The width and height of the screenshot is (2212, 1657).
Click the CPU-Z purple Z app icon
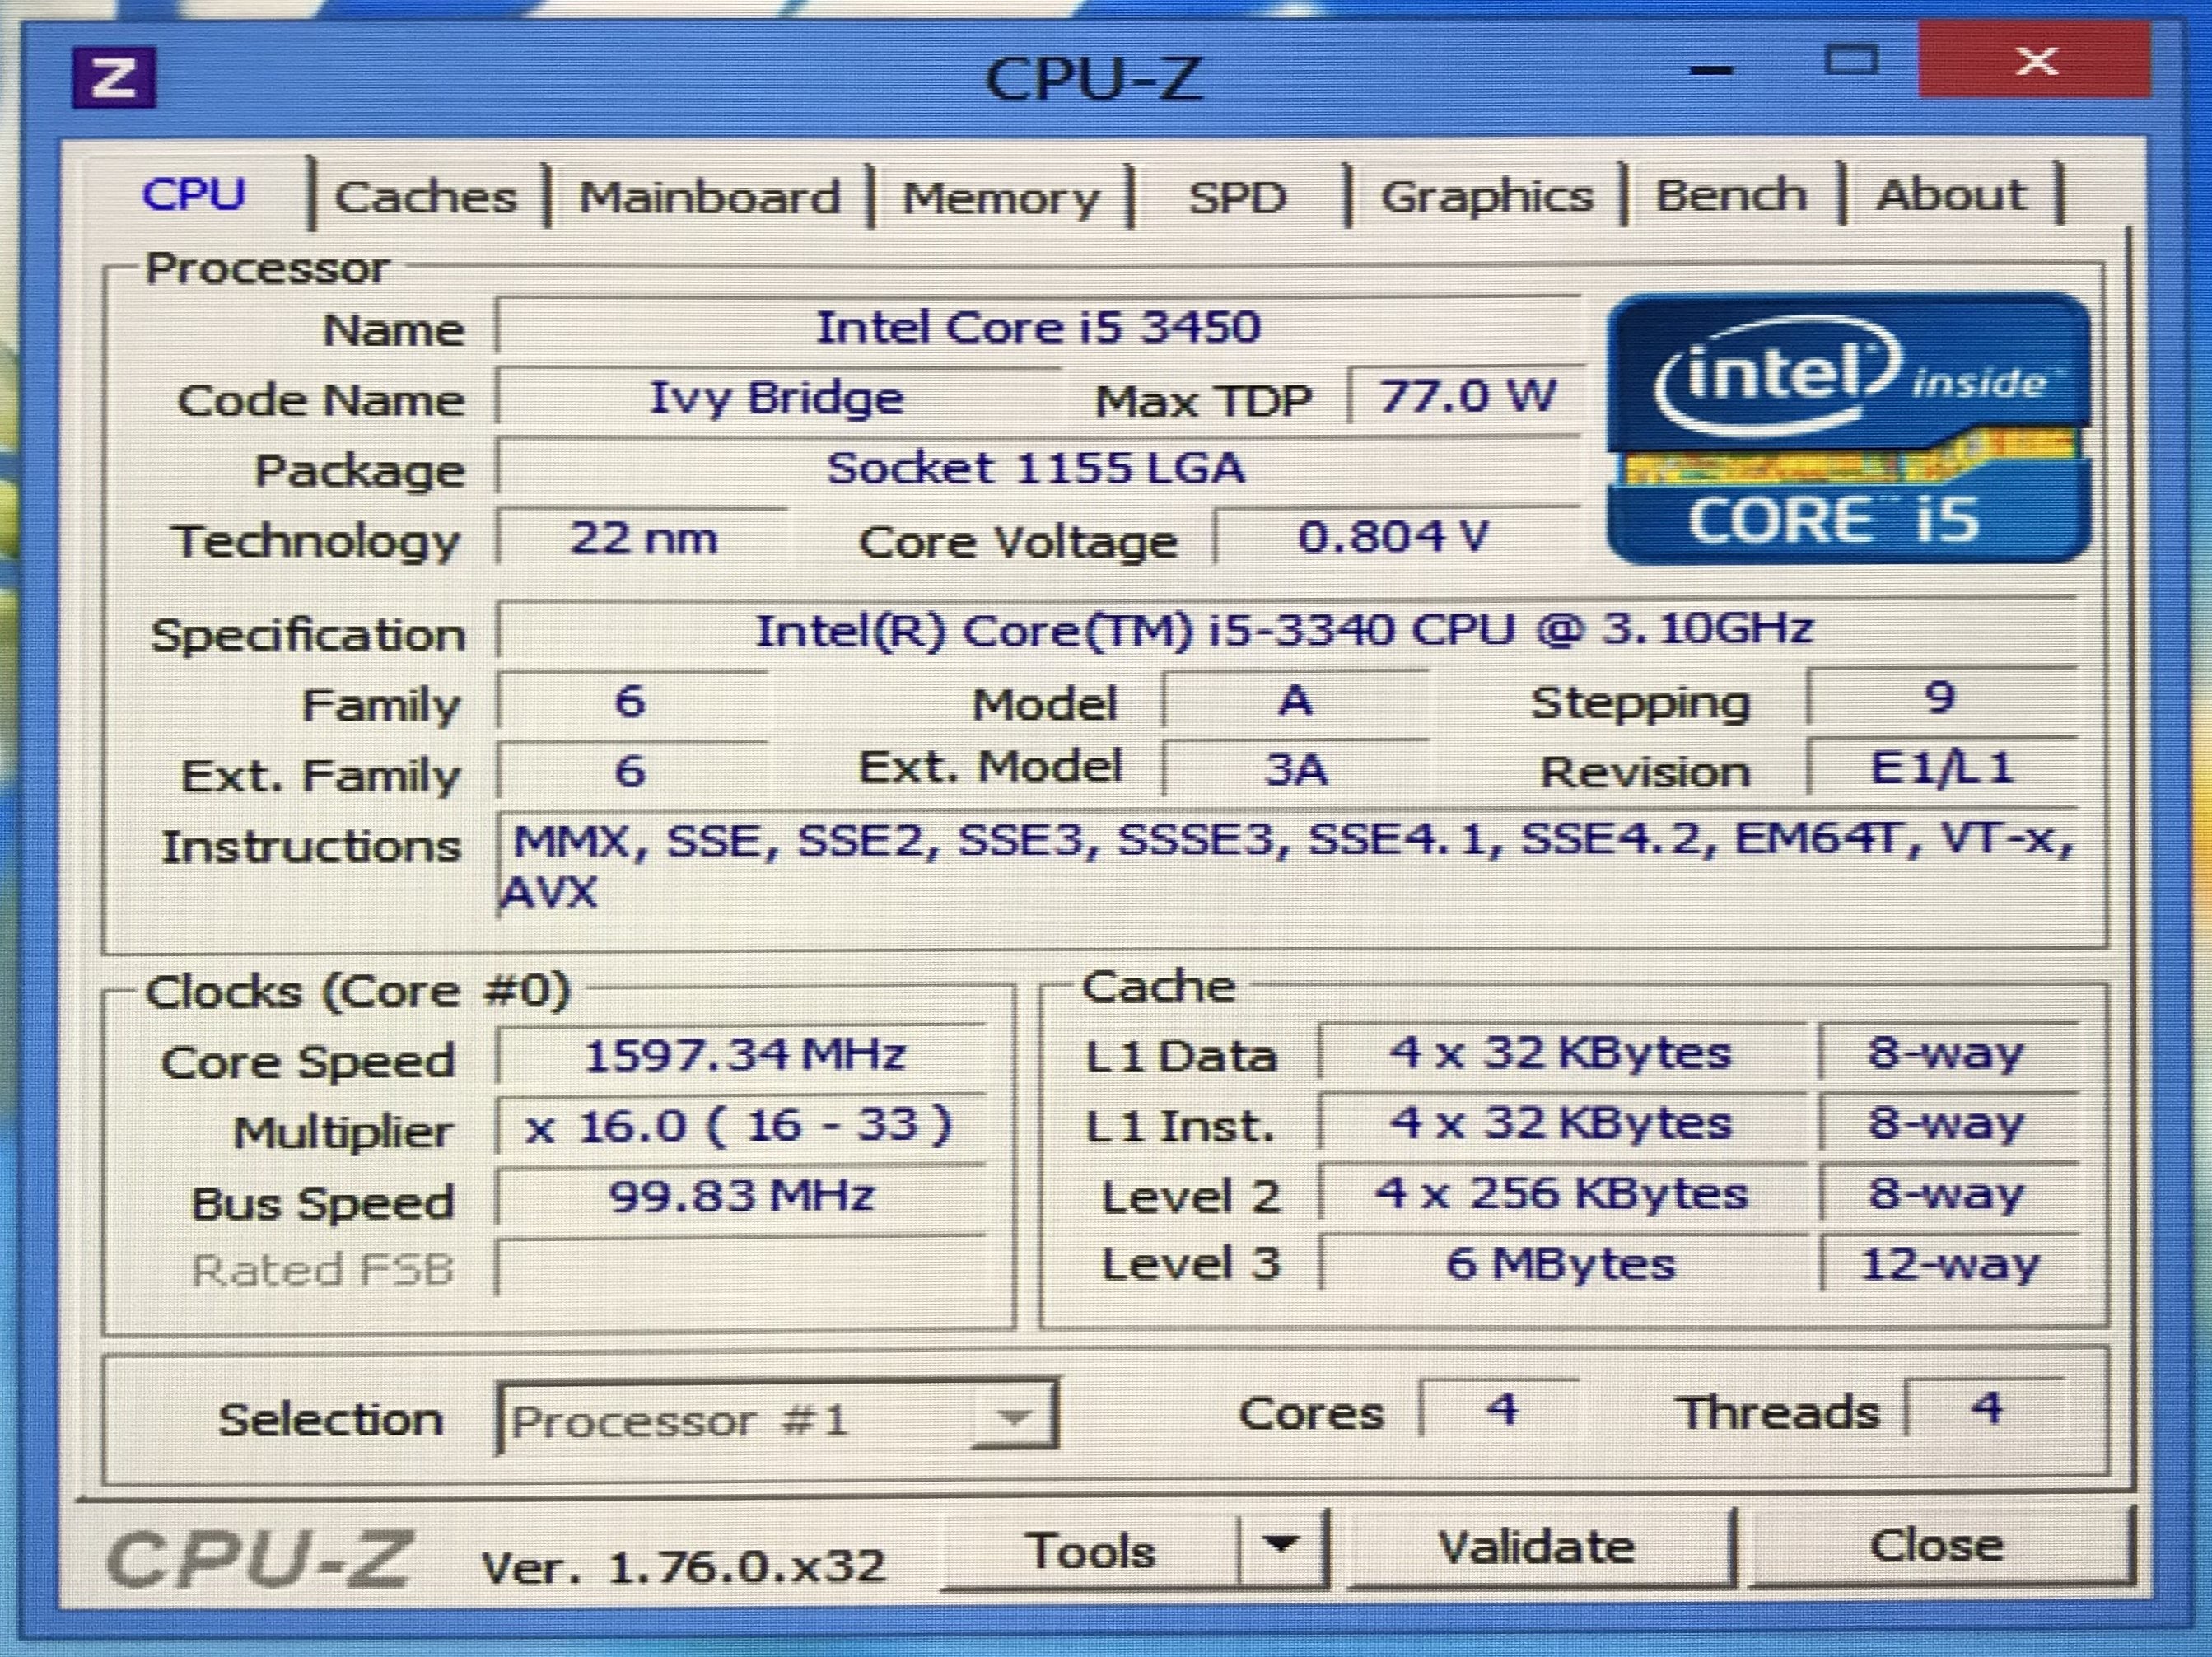(113, 76)
